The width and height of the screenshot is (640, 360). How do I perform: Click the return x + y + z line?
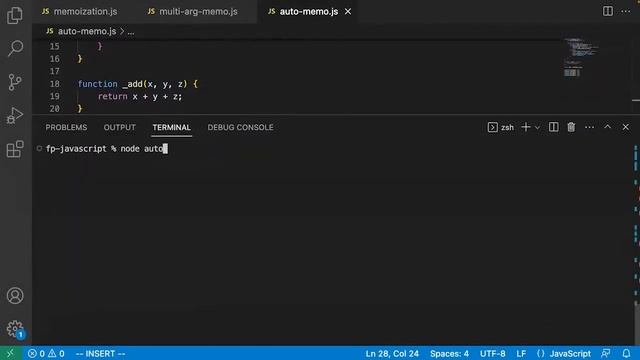tap(140, 96)
